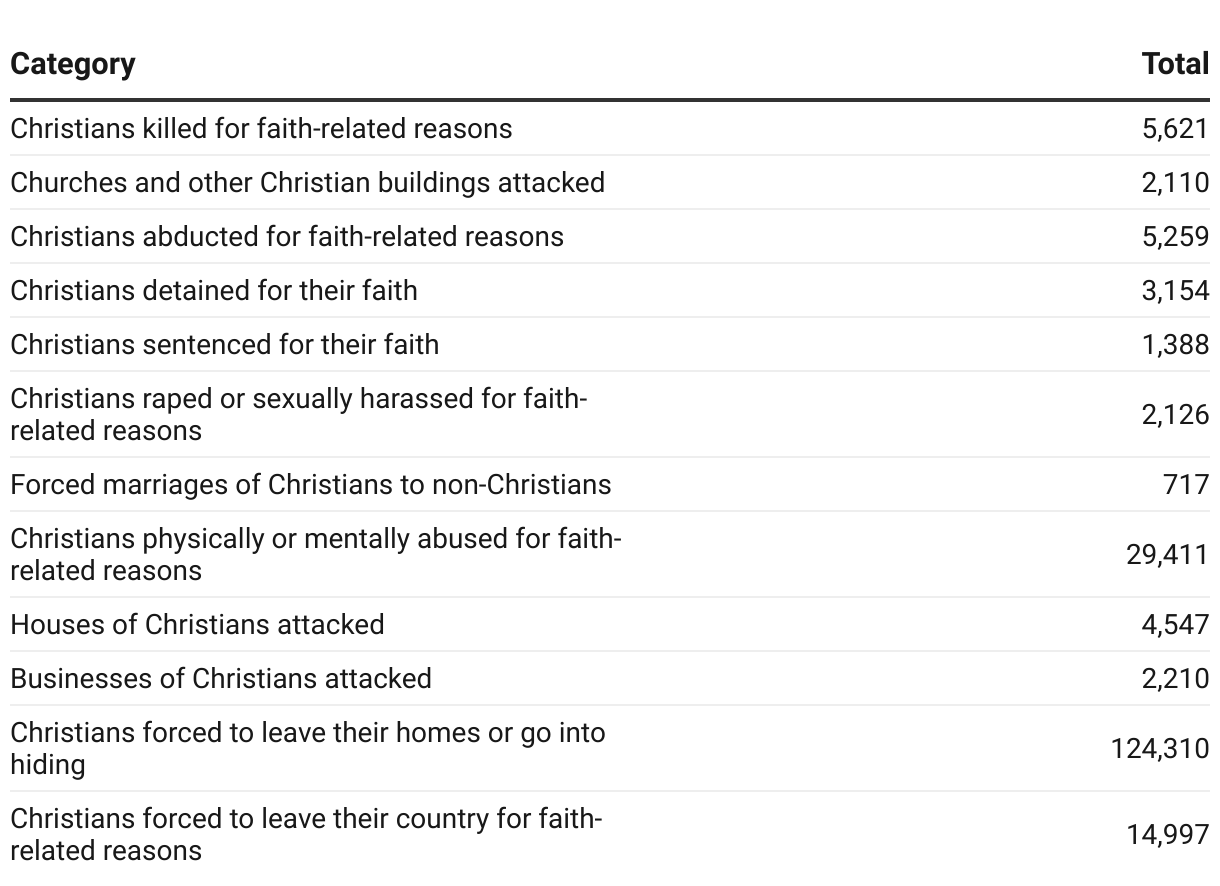Image resolution: width=1220 pixels, height=886 pixels.
Task: Select Christians sentenced for their faith row
Action: (x=610, y=344)
